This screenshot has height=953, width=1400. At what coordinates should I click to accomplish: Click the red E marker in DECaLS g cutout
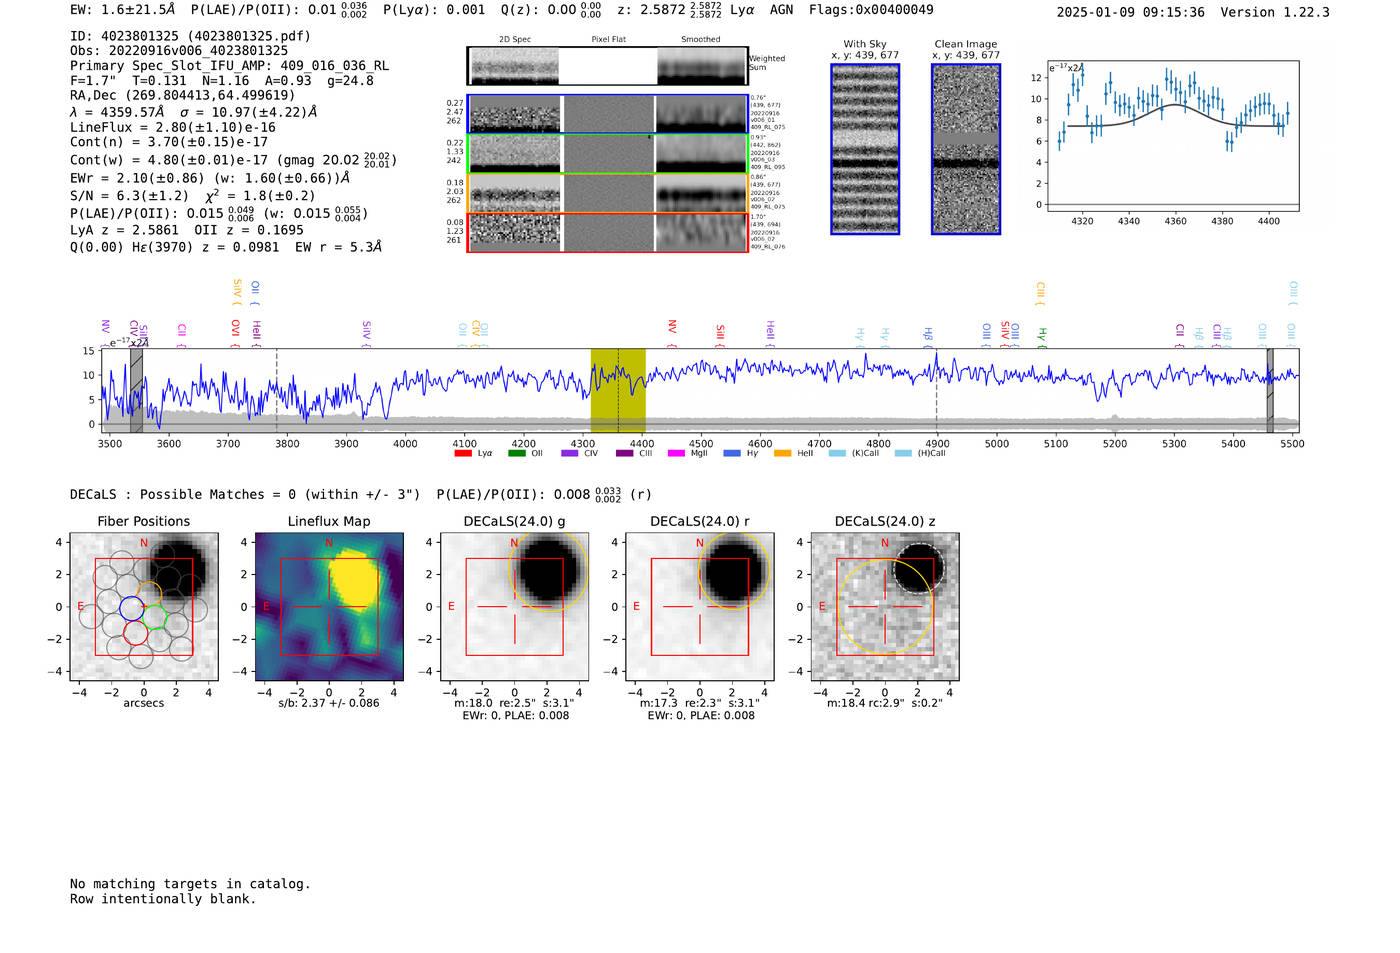click(451, 607)
